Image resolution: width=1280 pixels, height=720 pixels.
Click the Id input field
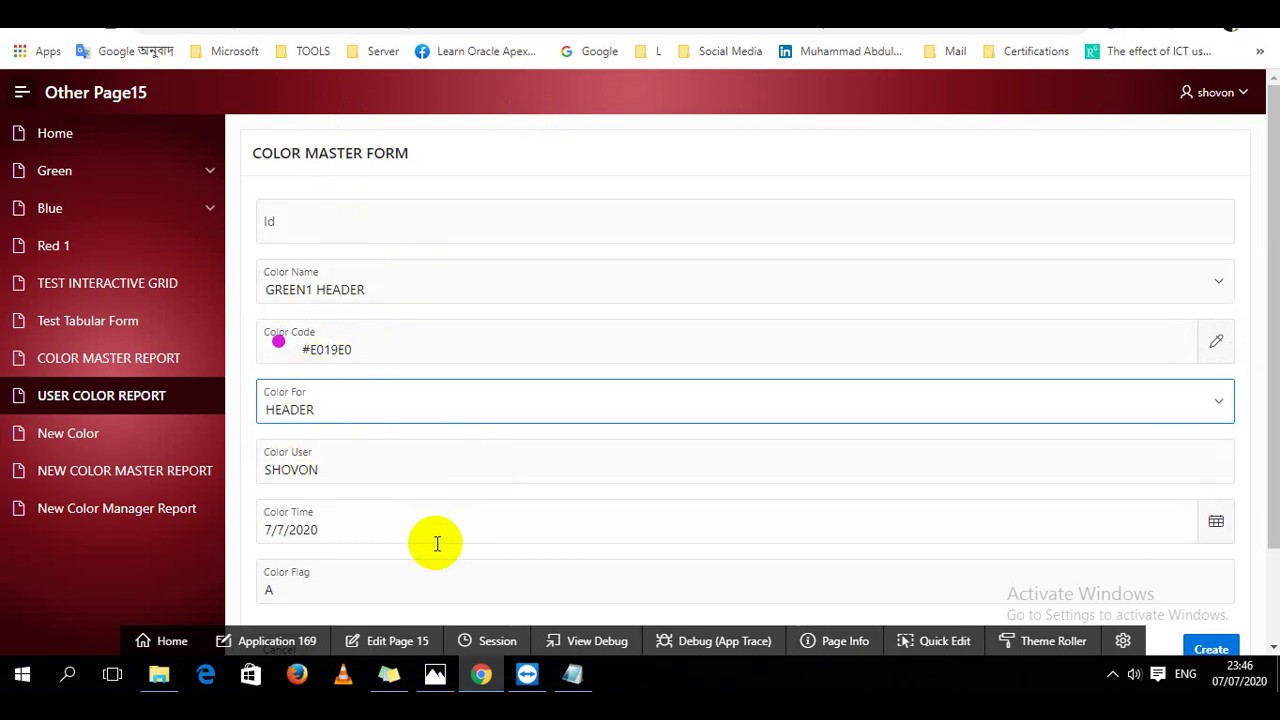click(745, 221)
